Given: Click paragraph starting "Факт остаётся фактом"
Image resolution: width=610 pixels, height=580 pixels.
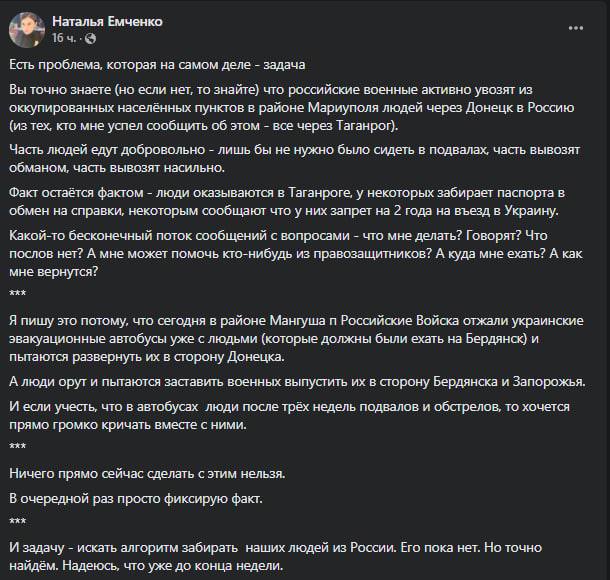Looking at the screenshot, I should (x=290, y=200).
